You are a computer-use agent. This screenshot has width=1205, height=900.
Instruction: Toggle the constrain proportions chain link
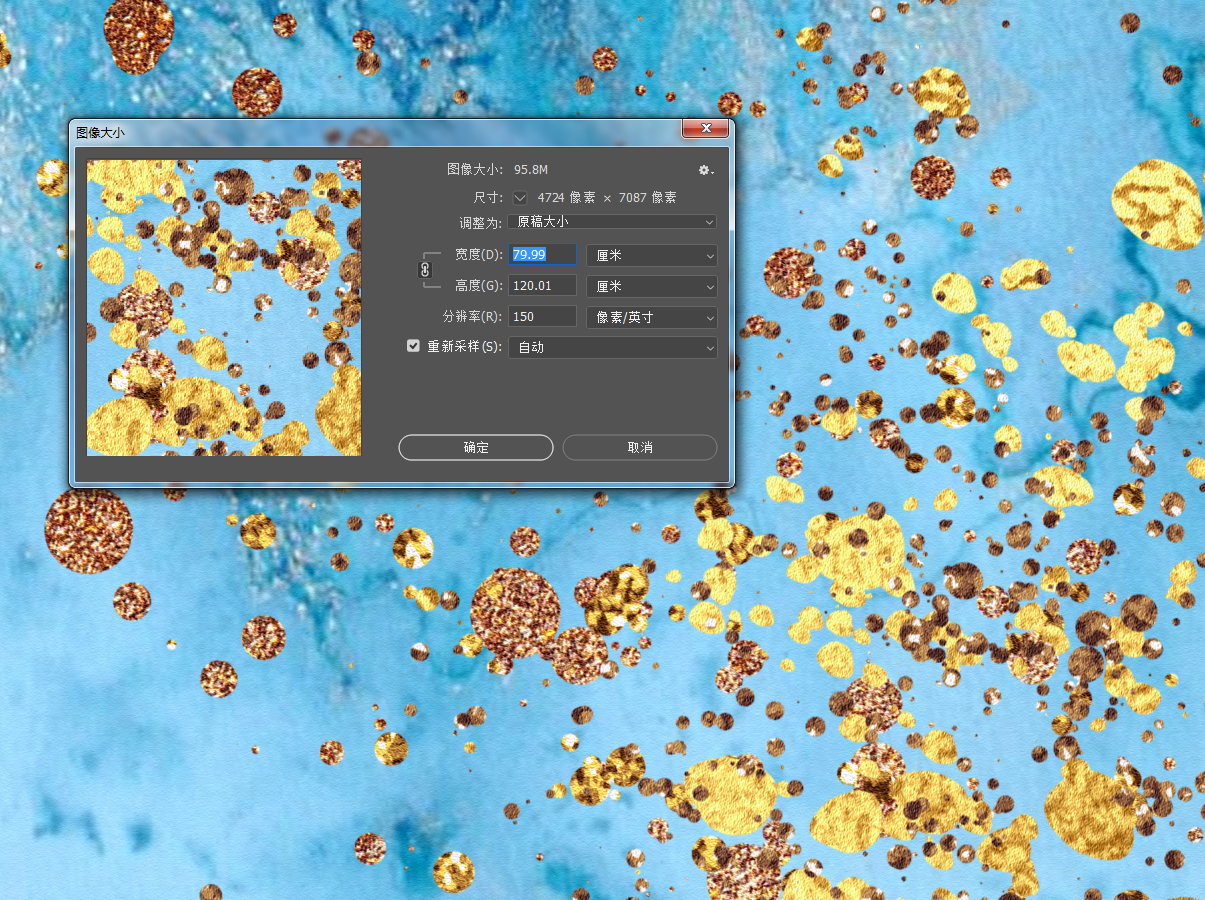(x=424, y=270)
